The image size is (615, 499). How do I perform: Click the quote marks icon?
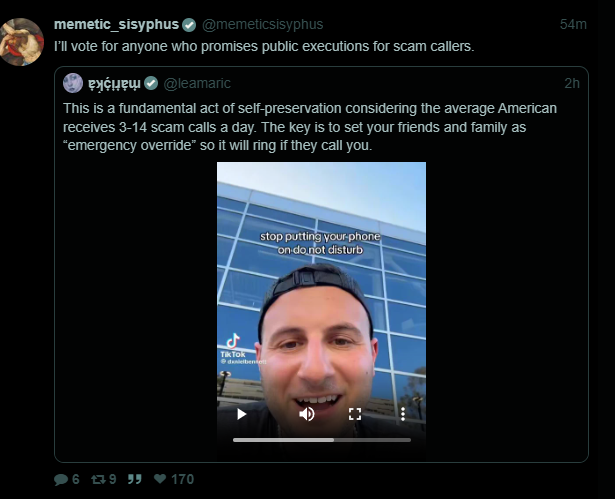tap(135, 479)
